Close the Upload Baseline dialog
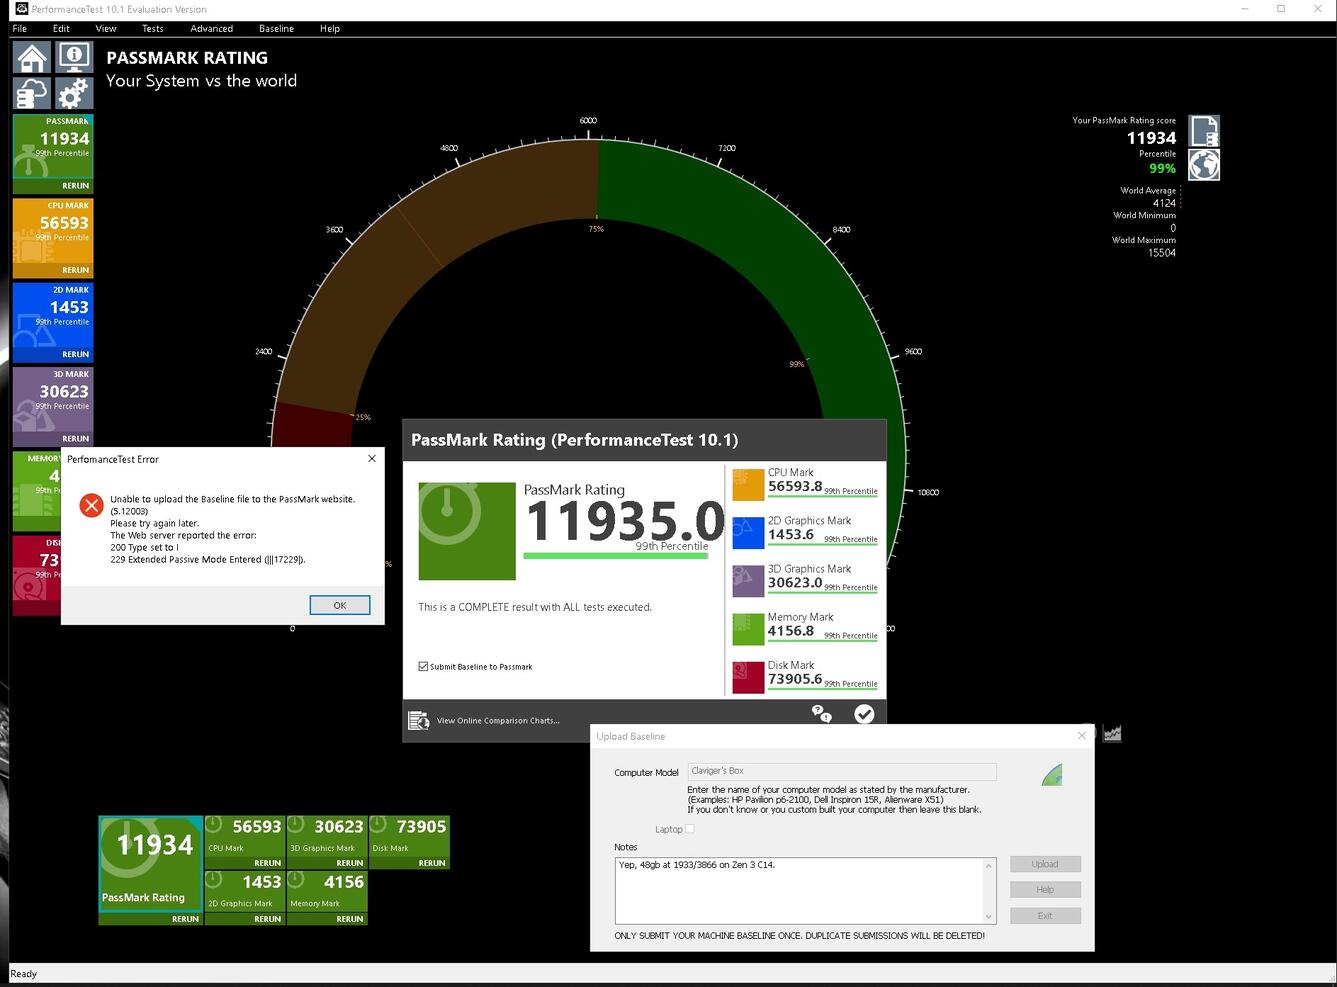The height and width of the screenshot is (987, 1337). pyautogui.click(x=1081, y=736)
